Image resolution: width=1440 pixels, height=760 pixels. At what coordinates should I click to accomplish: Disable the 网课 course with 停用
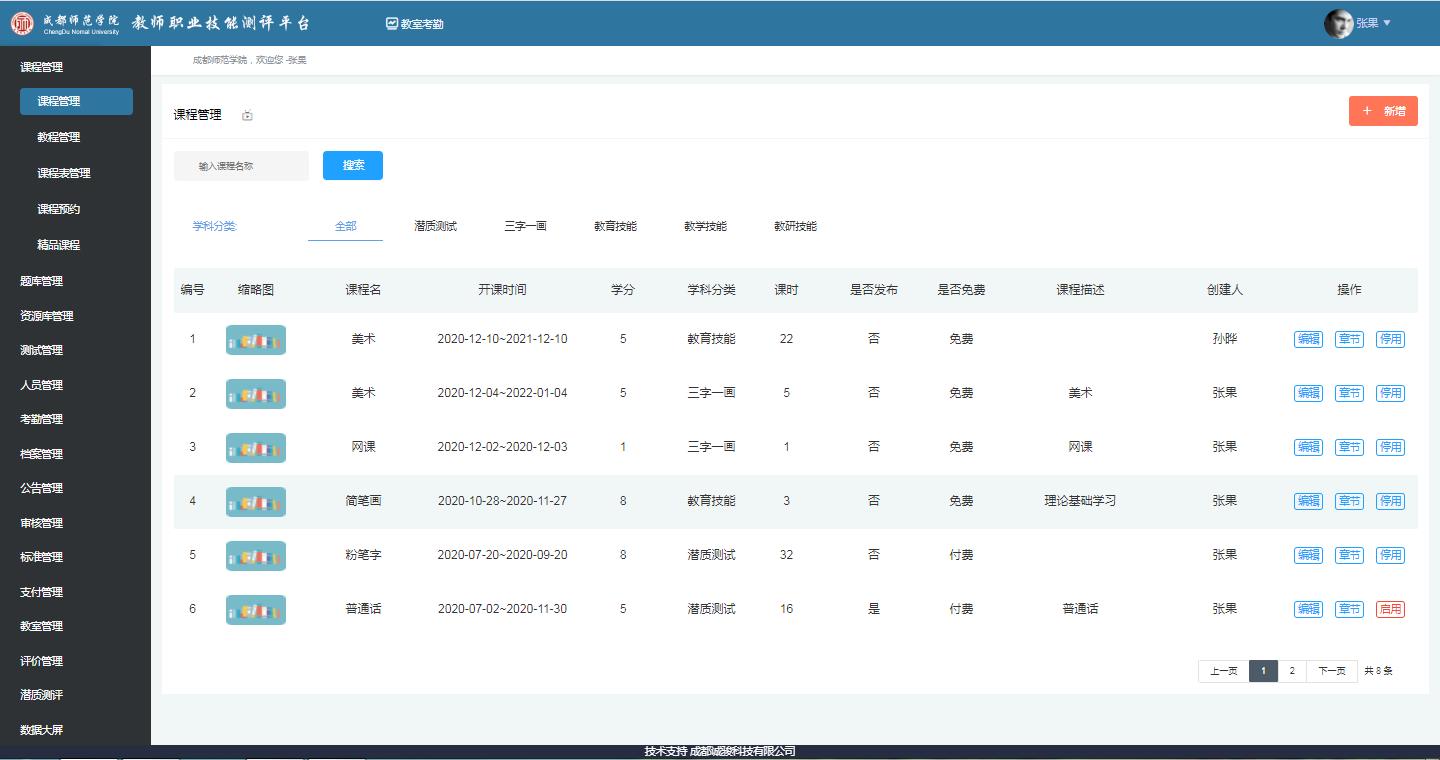[1390, 447]
